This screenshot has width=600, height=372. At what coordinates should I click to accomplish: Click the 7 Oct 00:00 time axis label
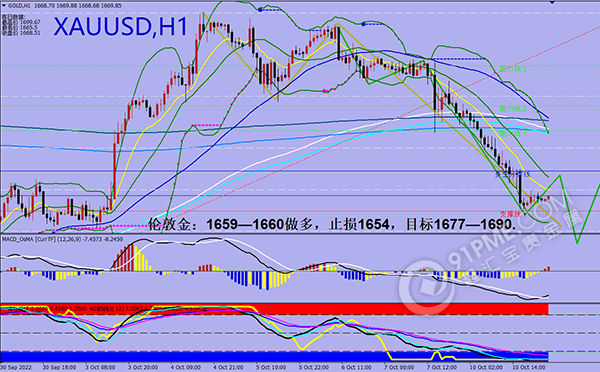tap(399, 367)
